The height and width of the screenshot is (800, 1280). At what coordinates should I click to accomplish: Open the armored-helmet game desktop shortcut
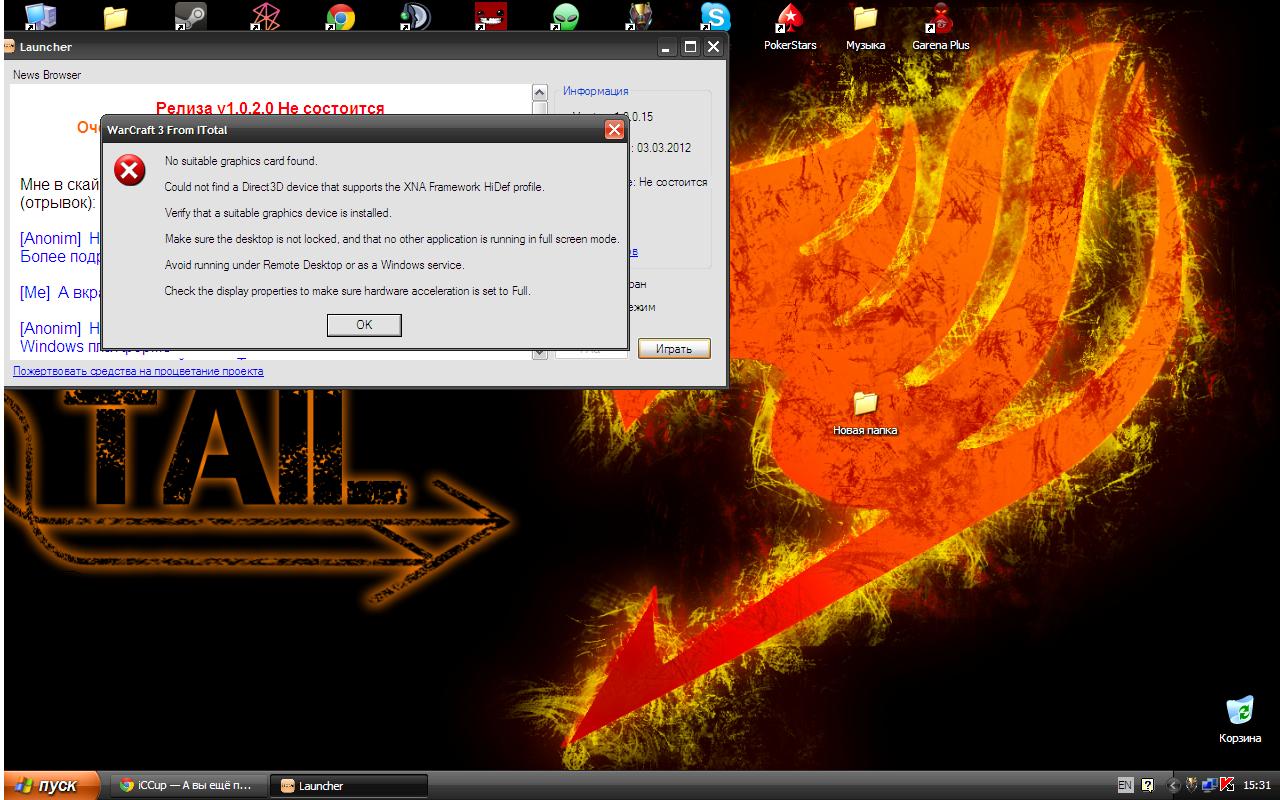[x=640, y=16]
